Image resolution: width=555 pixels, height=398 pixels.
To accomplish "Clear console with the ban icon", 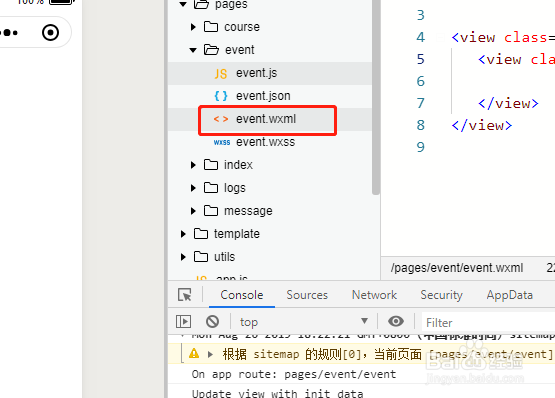I will tap(212, 322).
